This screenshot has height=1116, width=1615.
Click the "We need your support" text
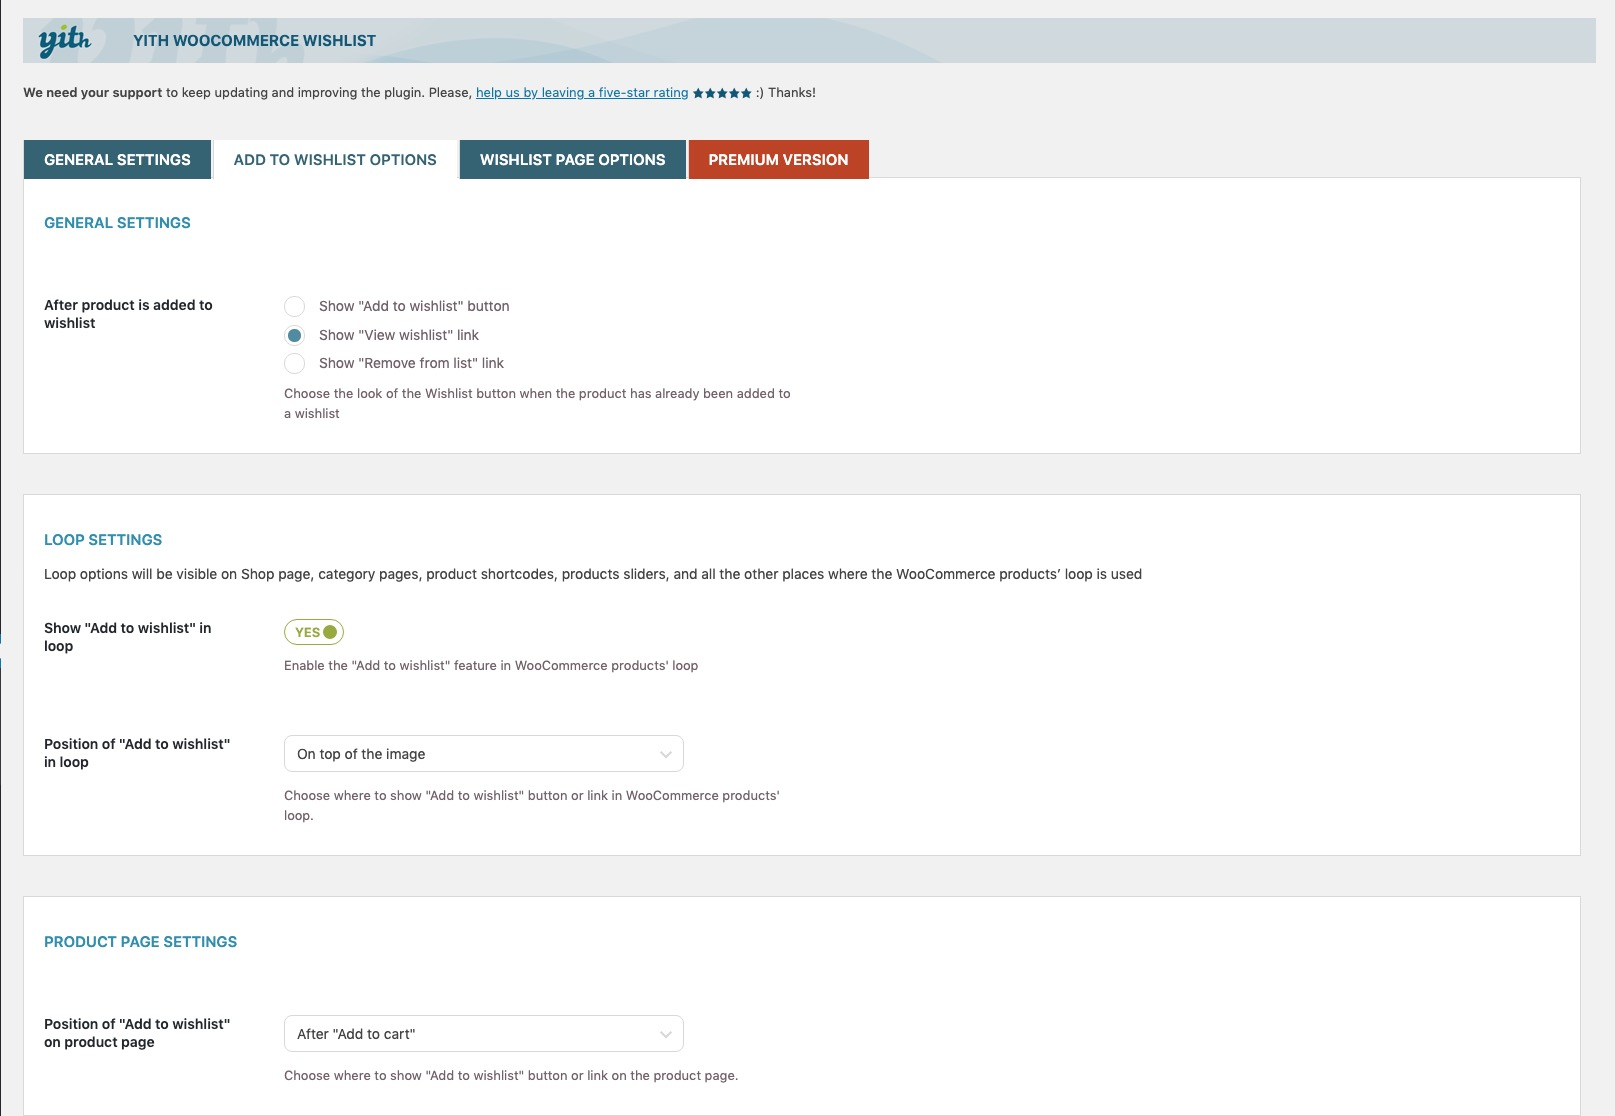pos(93,93)
